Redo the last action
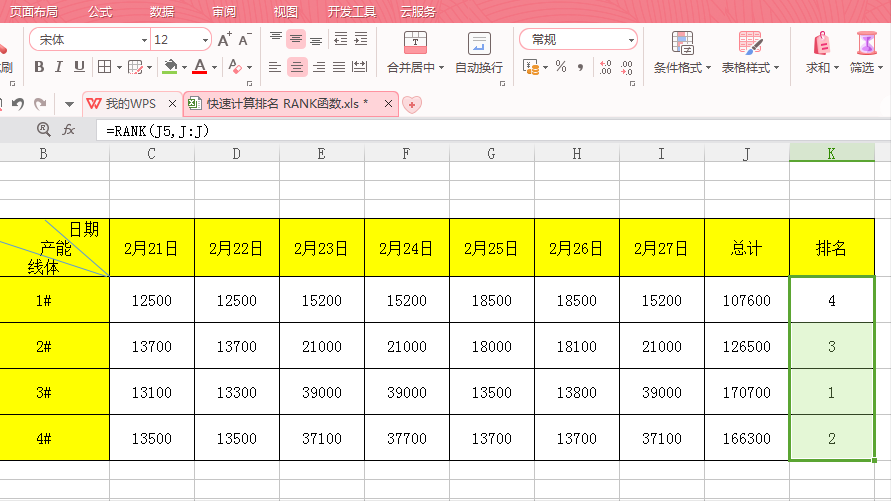The width and height of the screenshot is (891, 501). pyautogui.click(x=40, y=103)
